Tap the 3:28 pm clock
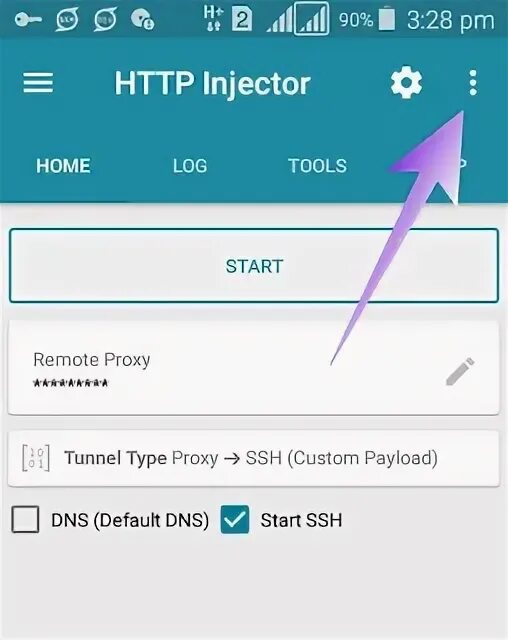Image resolution: width=508 pixels, height=640 pixels. (450, 20)
